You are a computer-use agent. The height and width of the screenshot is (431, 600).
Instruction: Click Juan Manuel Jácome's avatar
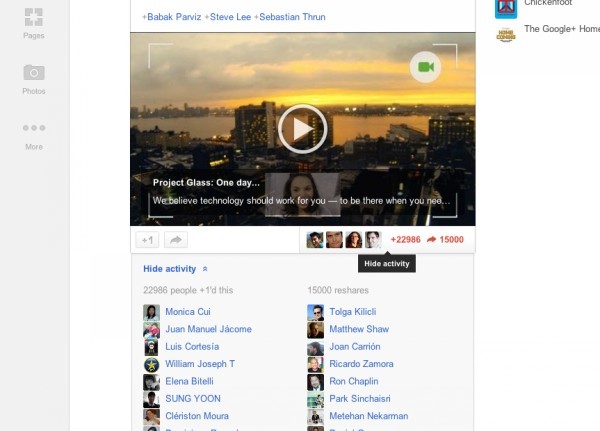[x=152, y=330]
